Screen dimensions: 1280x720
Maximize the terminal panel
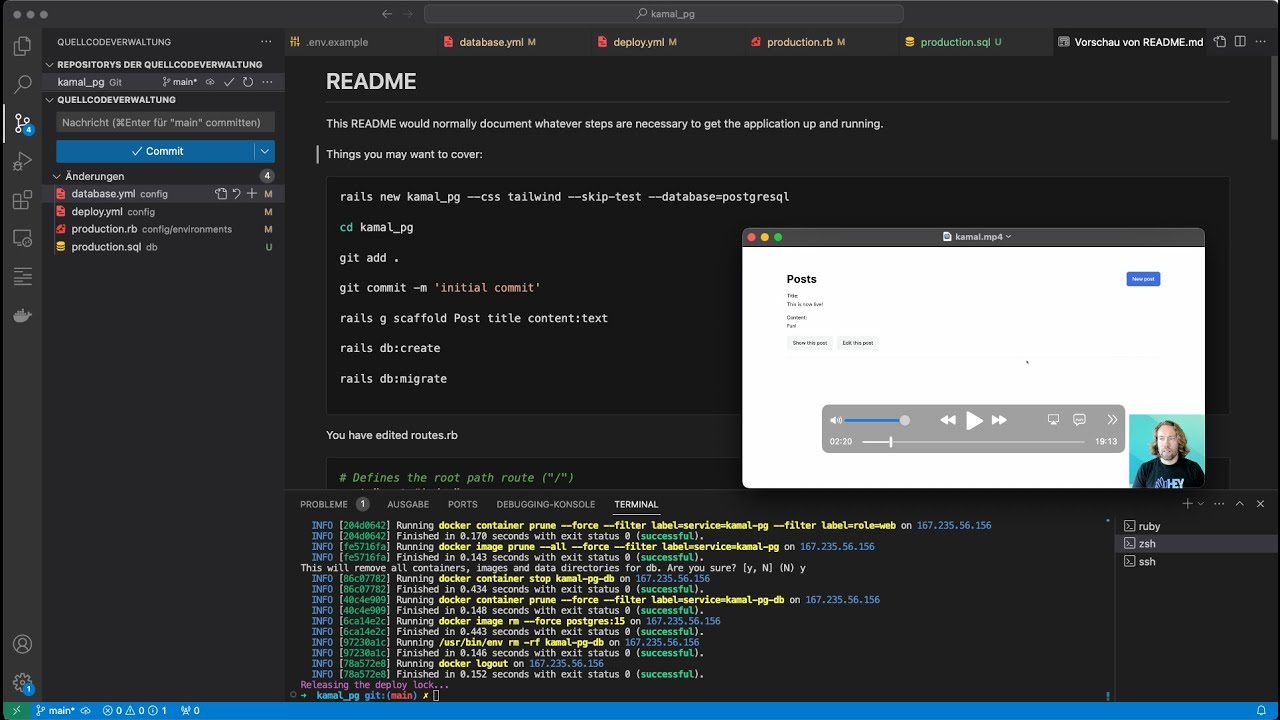click(x=1238, y=503)
